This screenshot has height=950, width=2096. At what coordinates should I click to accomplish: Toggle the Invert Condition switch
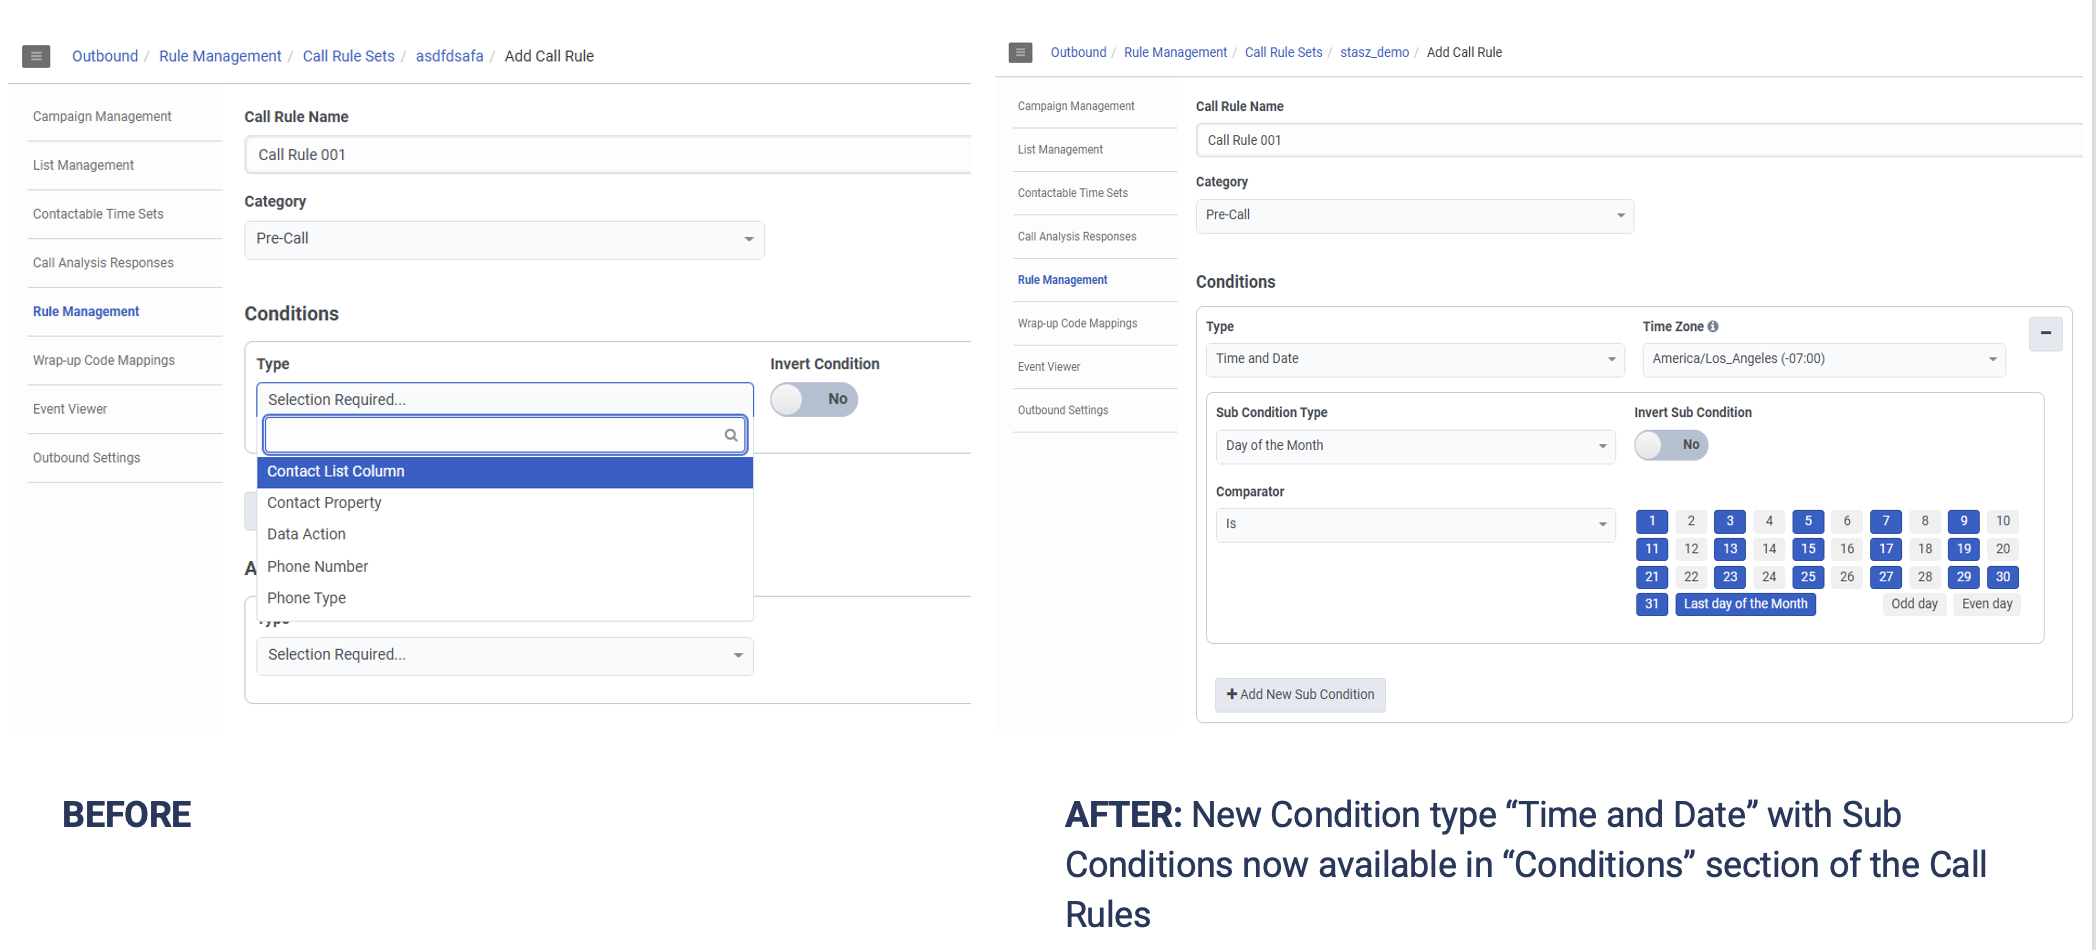pyautogui.click(x=814, y=399)
